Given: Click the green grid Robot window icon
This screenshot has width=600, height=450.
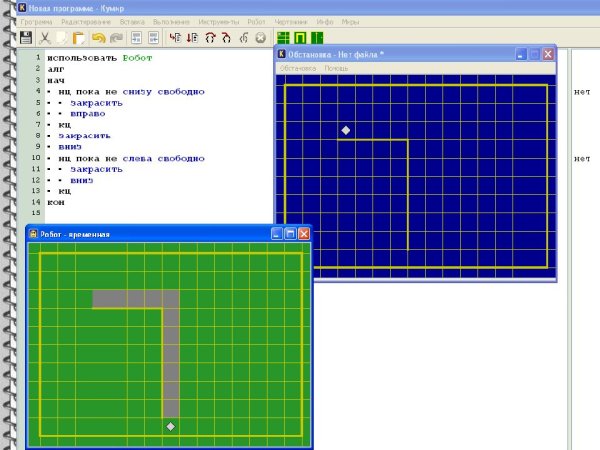Looking at the screenshot, I should click(x=283, y=37).
